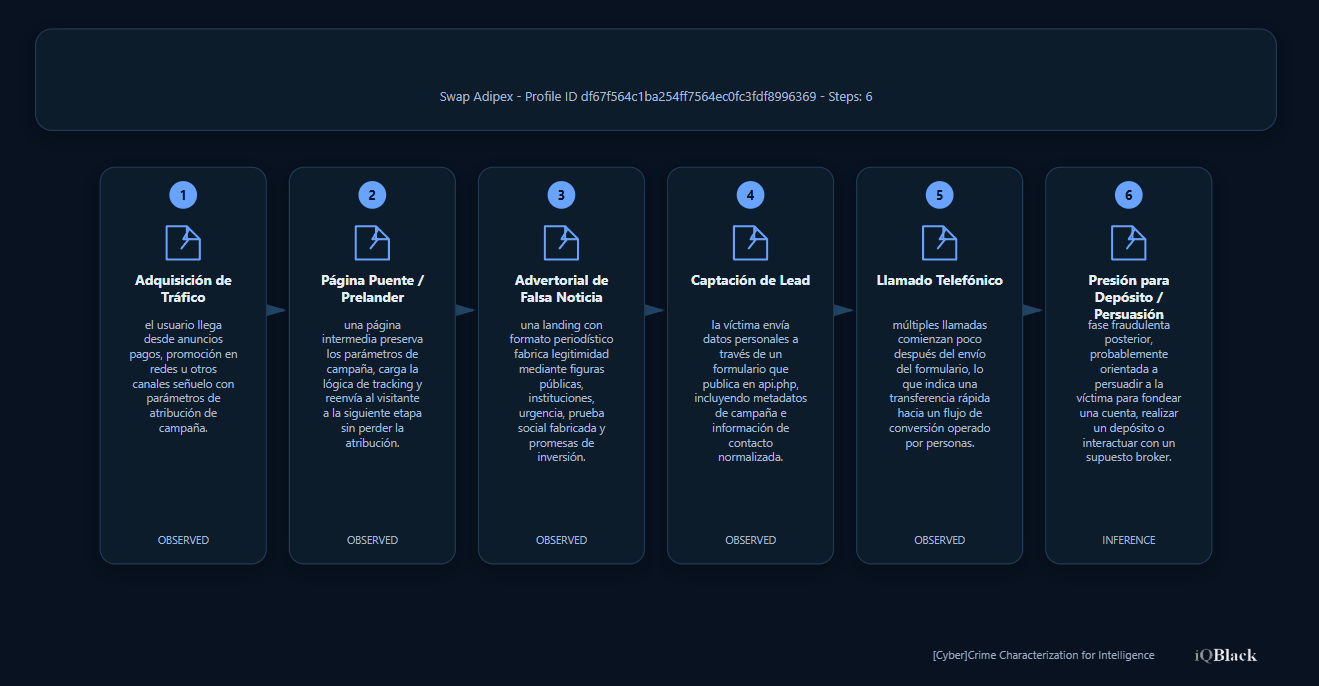Click the document icon in Adquisición de Tráfico card
This screenshot has width=1319, height=686.
coord(183,242)
